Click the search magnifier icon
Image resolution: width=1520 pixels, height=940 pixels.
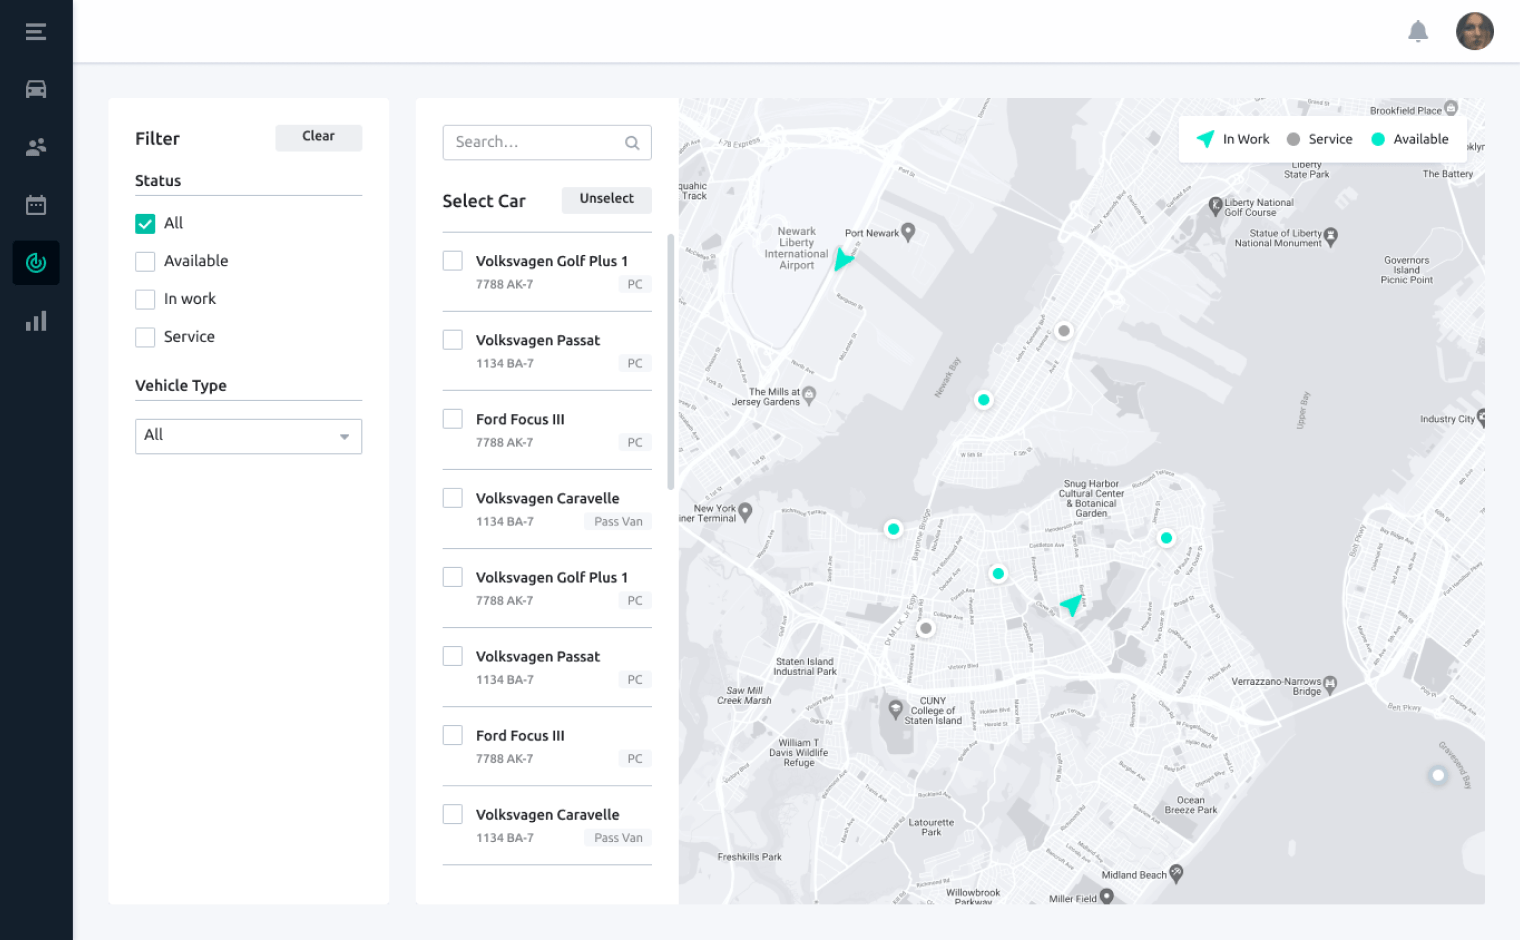click(x=632, y=142)
